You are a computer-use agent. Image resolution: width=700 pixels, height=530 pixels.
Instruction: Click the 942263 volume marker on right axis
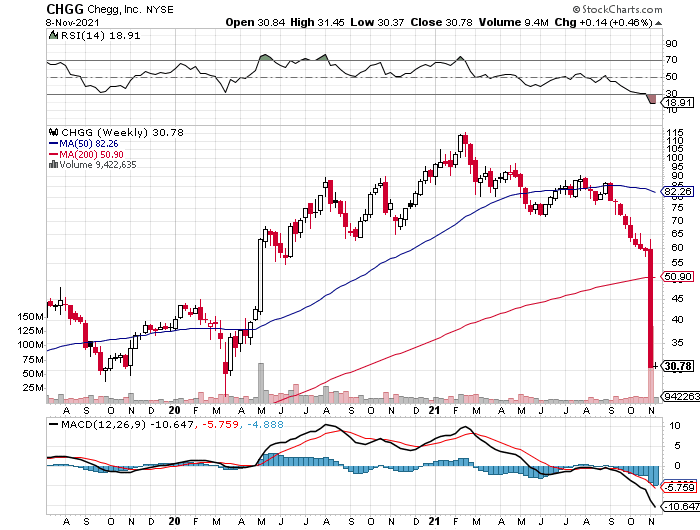pos(680,396)
